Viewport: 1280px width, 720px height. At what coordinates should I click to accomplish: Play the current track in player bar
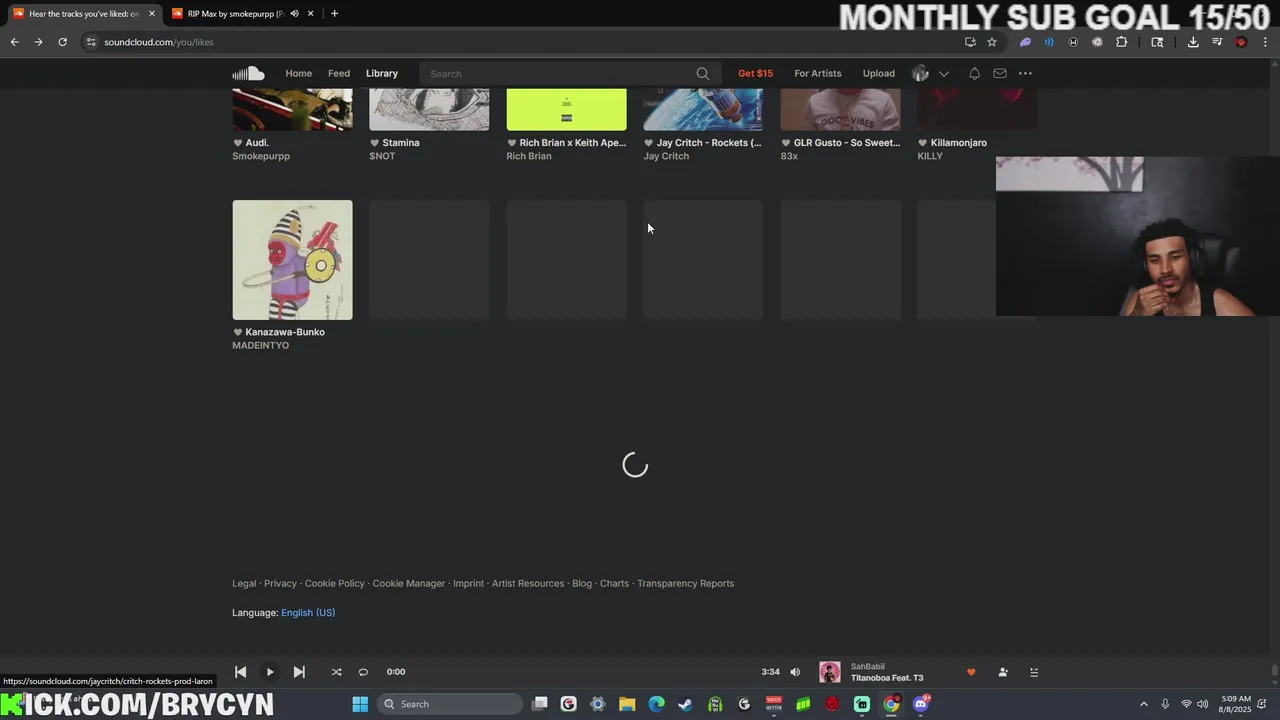270,672
